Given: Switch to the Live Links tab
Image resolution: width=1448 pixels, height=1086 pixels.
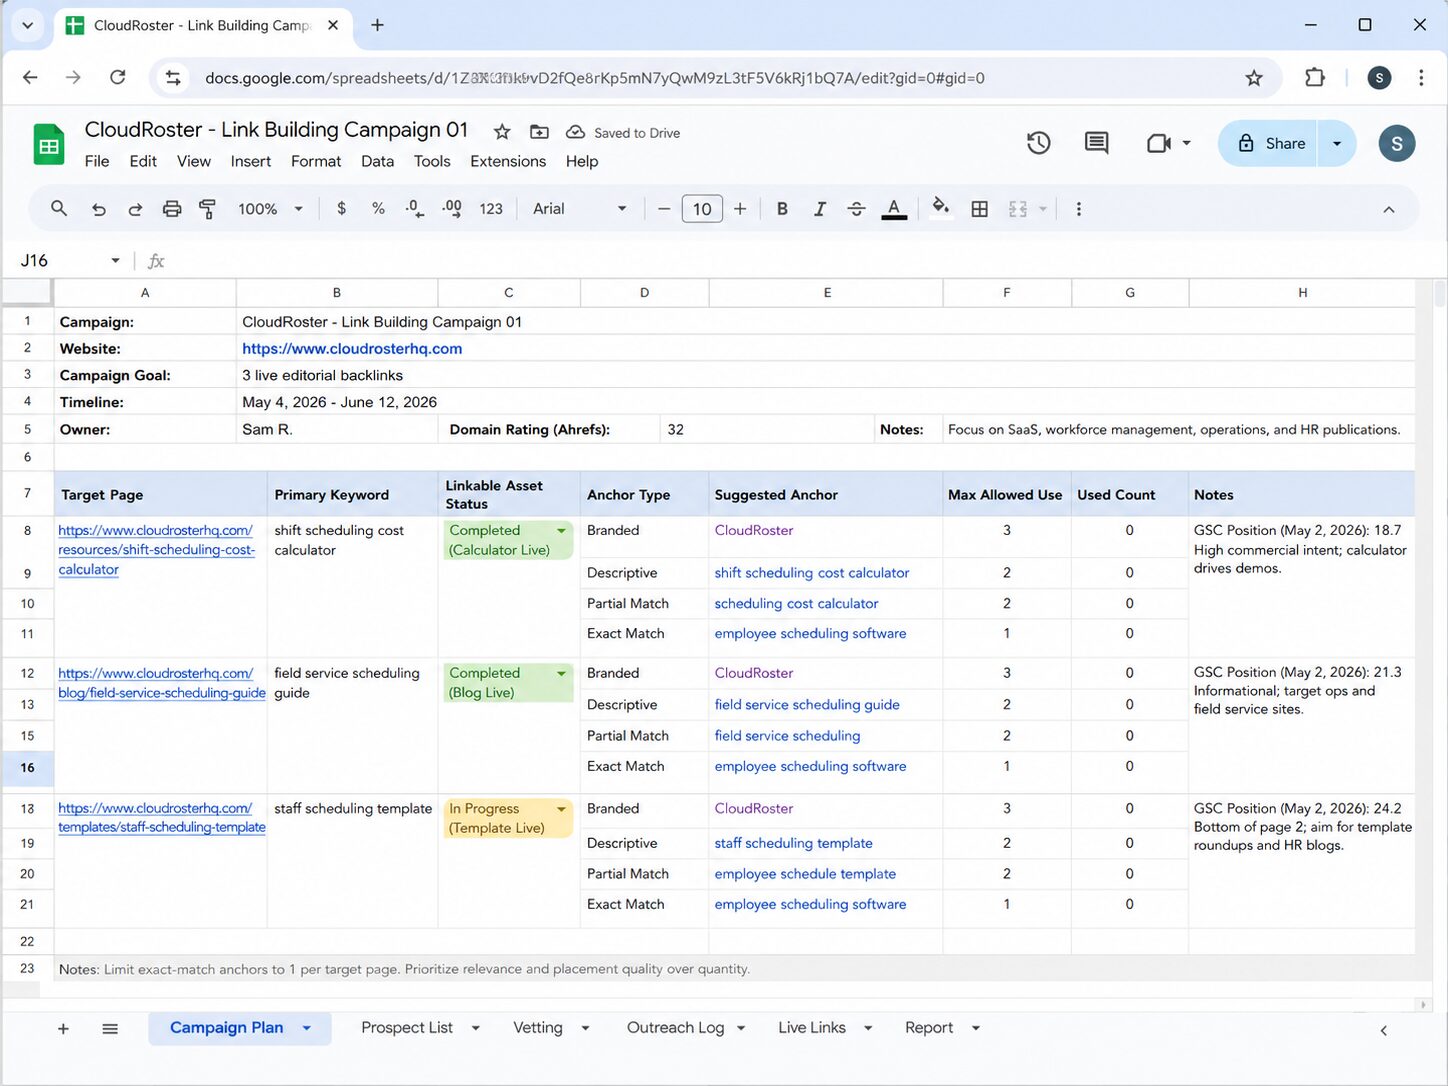Looking at the screenshot, I should (x=812, y=1028).
